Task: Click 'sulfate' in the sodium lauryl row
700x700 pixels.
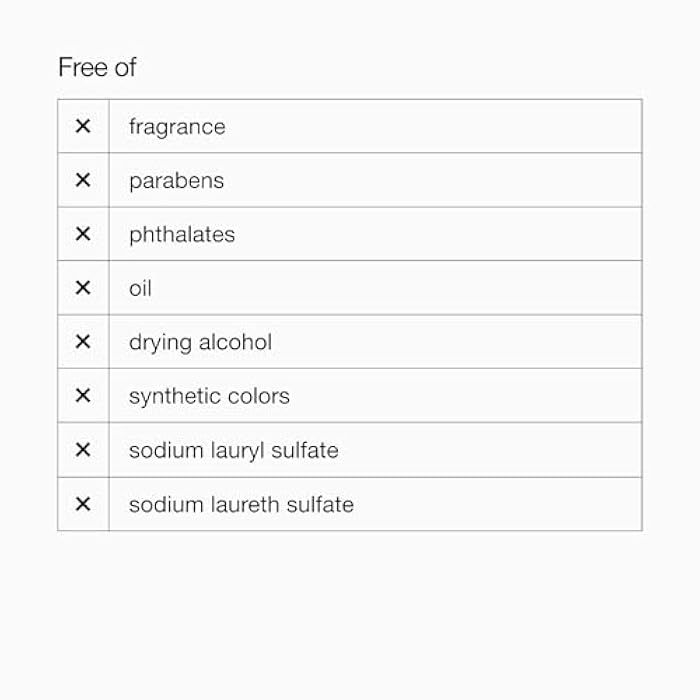Action: pos(307,451)
